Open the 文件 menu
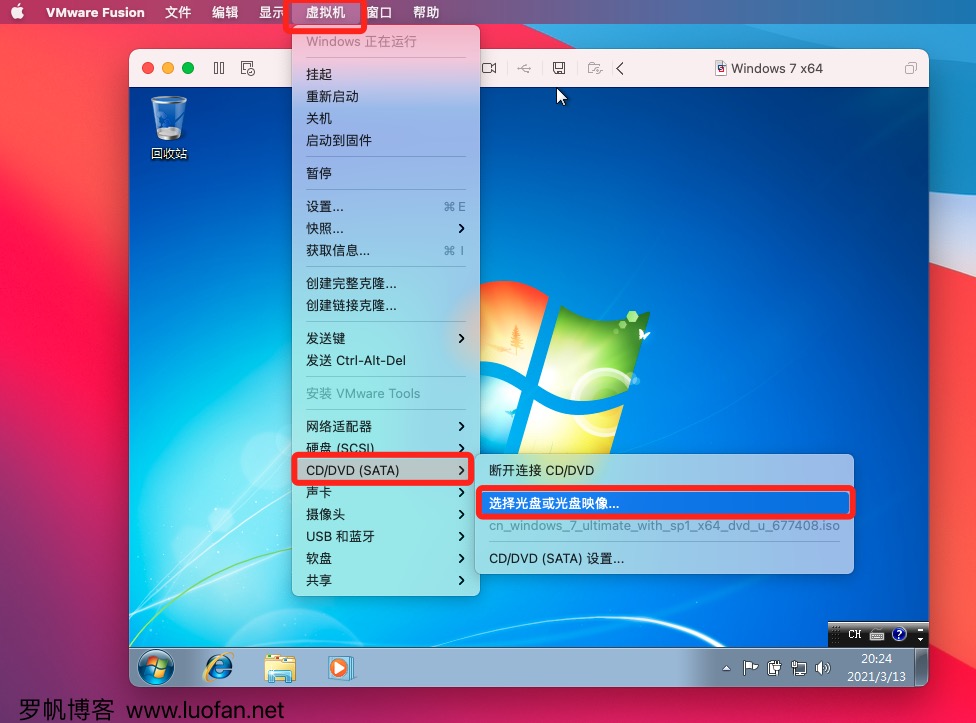This screenshot has height=723, width=976. (178, 12)
